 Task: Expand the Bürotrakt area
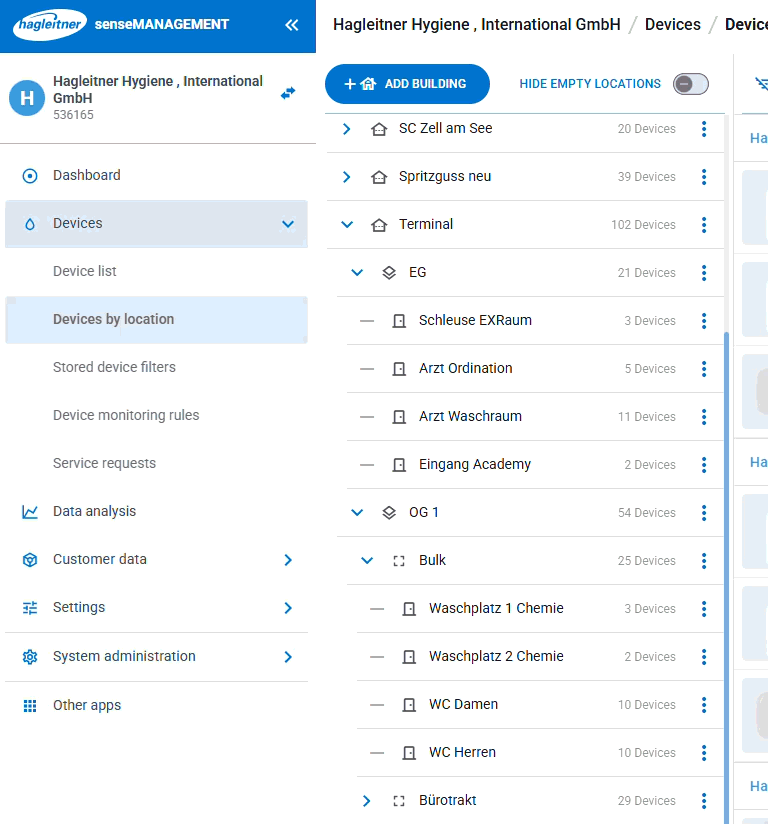click(x=367, y=801)
